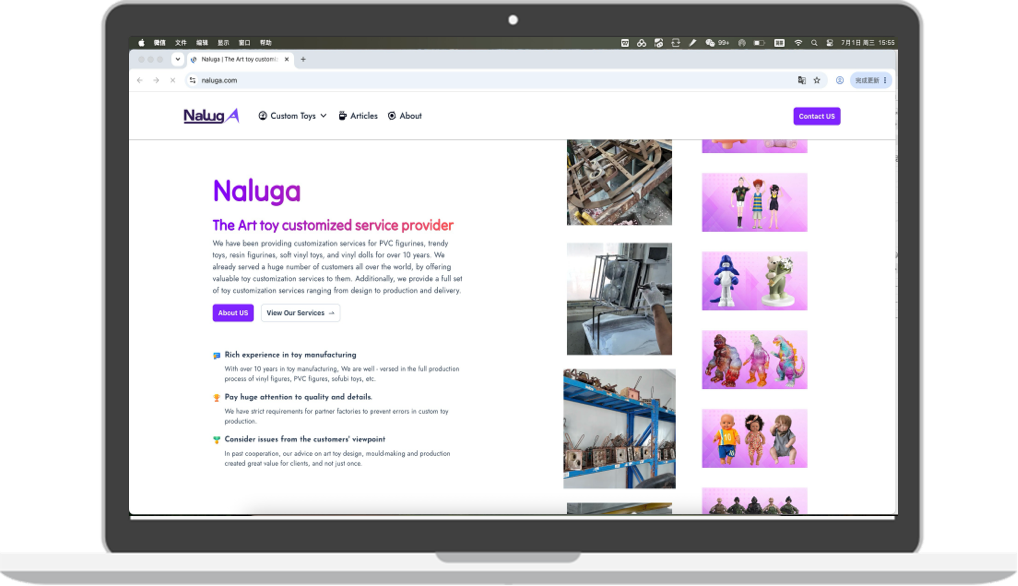Click the 完成更新 update button
The height and width of the screenshot is (586, 1018).
coord(870,80)
